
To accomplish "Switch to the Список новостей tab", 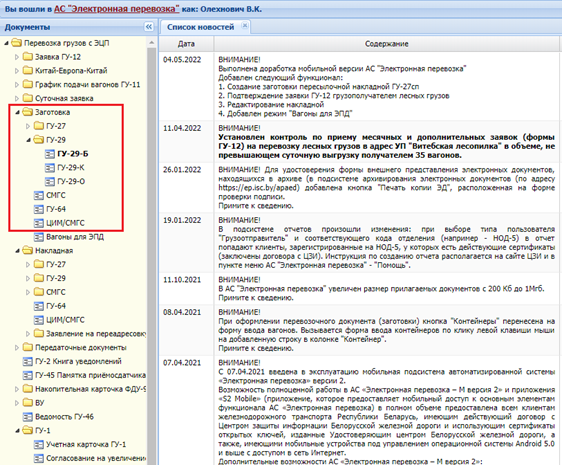I will 200,27.
